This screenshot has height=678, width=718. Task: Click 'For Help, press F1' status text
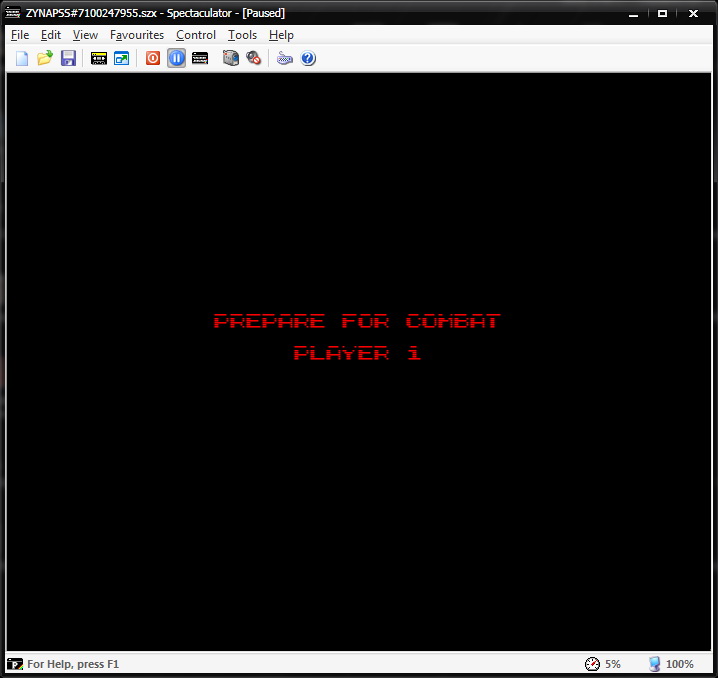click(x=73, y=664)
